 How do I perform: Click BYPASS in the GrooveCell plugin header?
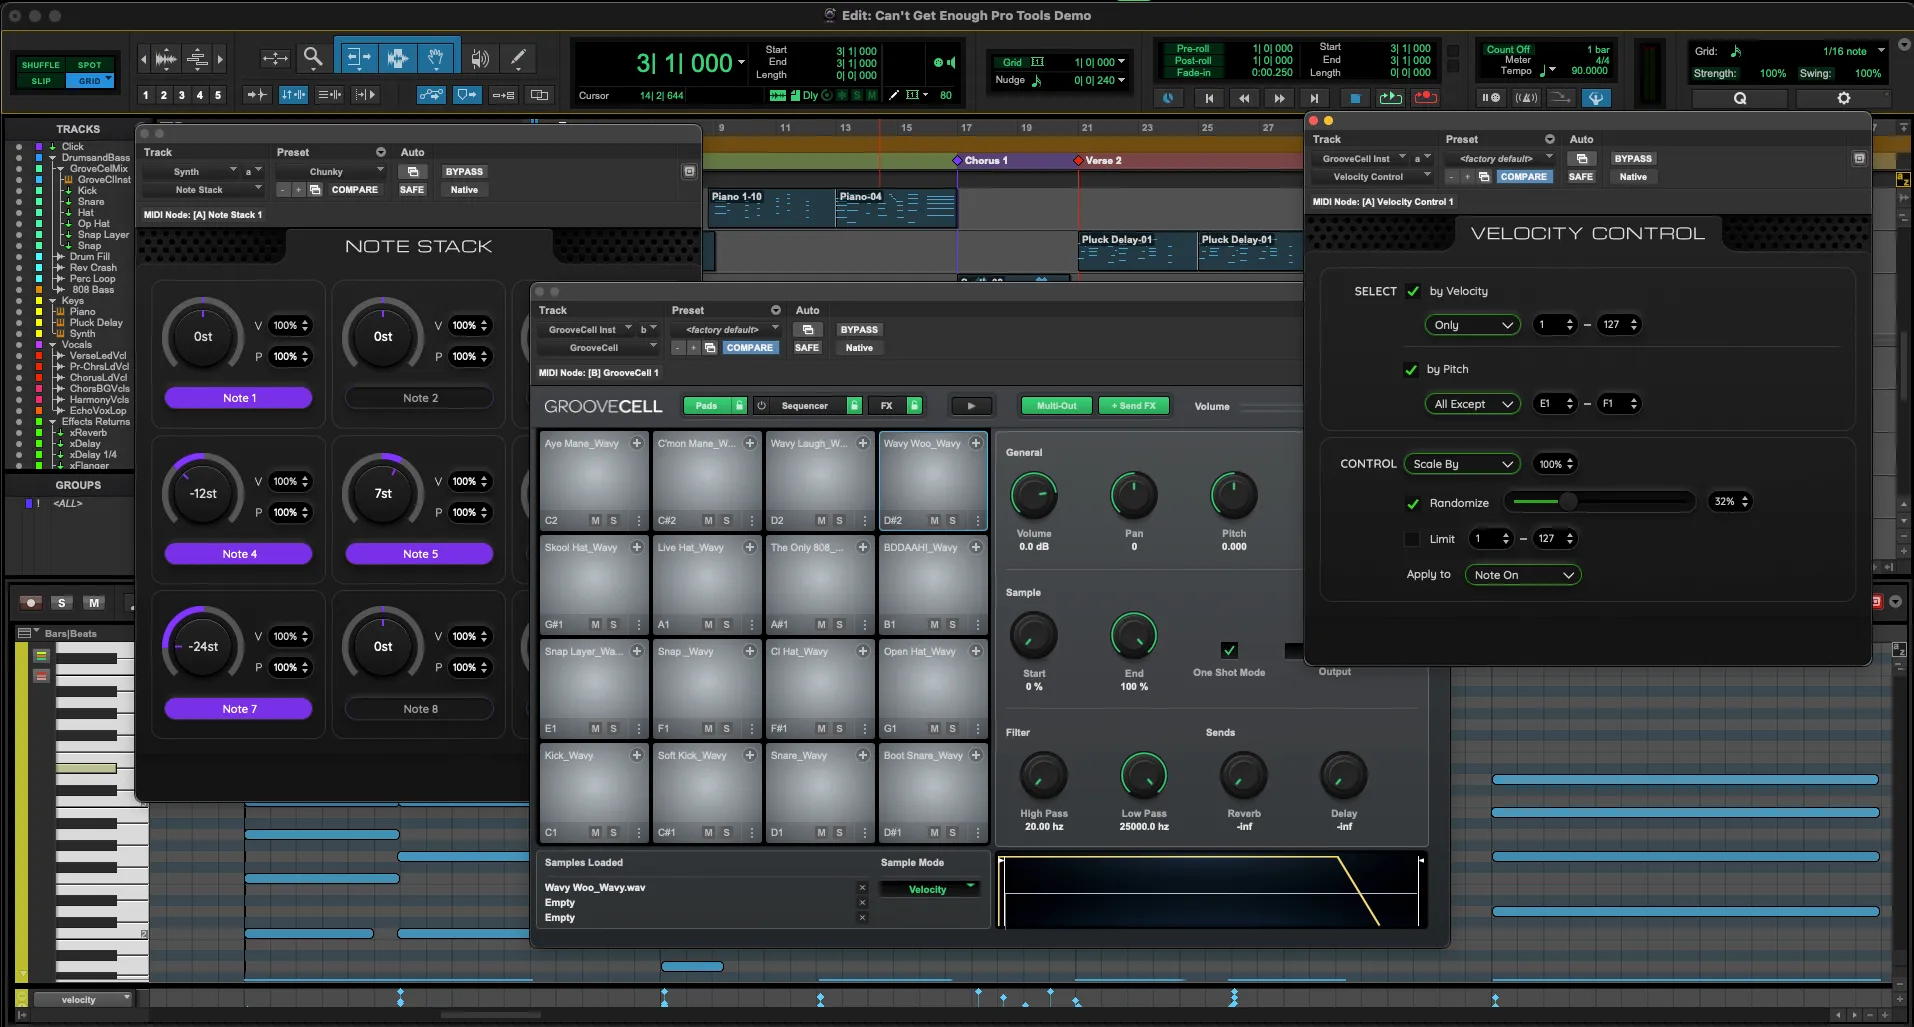859,330
